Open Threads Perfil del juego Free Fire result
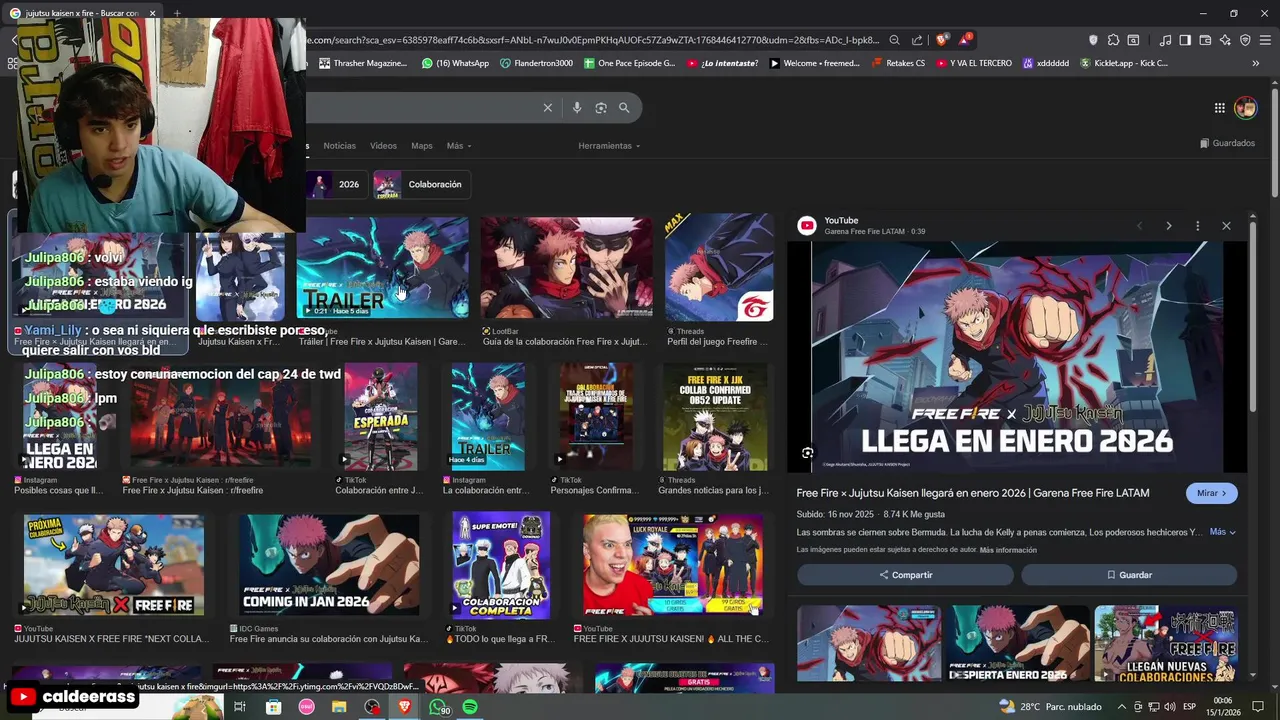This screenshot has width=1280, height=720. click(x=719, y=267)
